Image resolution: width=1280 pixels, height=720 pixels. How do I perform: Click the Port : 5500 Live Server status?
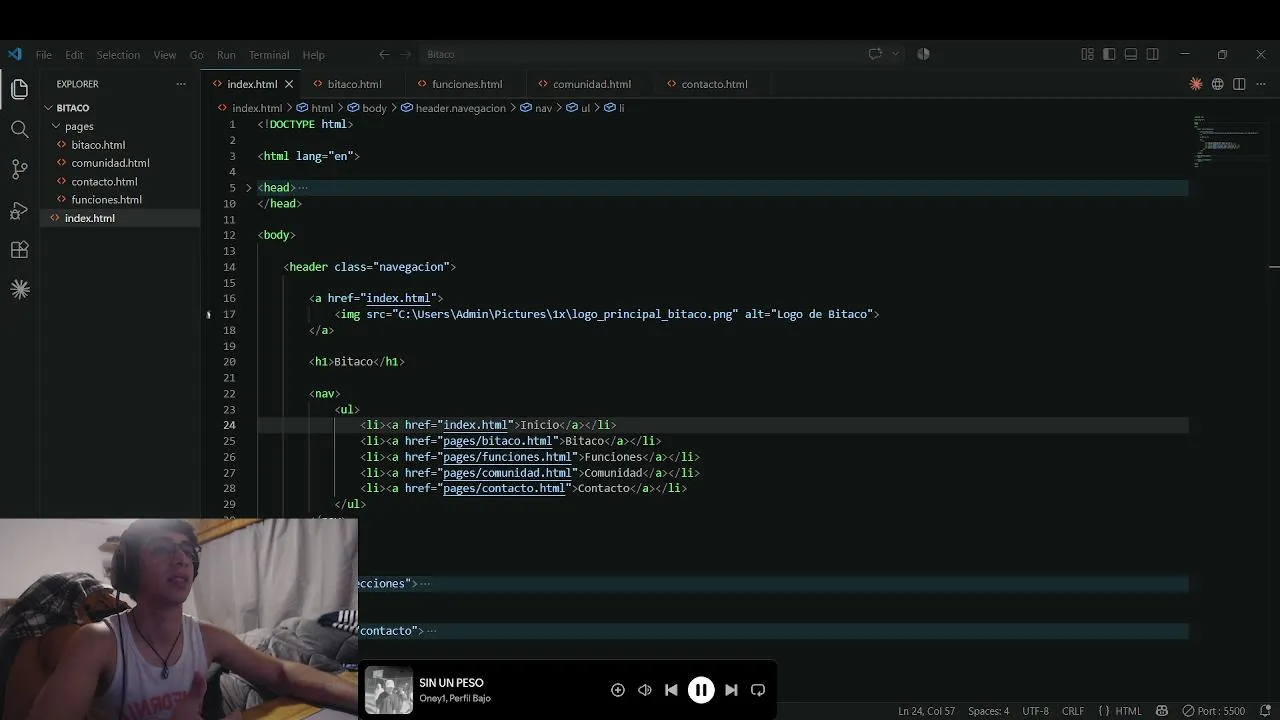tap(1214, 711)
